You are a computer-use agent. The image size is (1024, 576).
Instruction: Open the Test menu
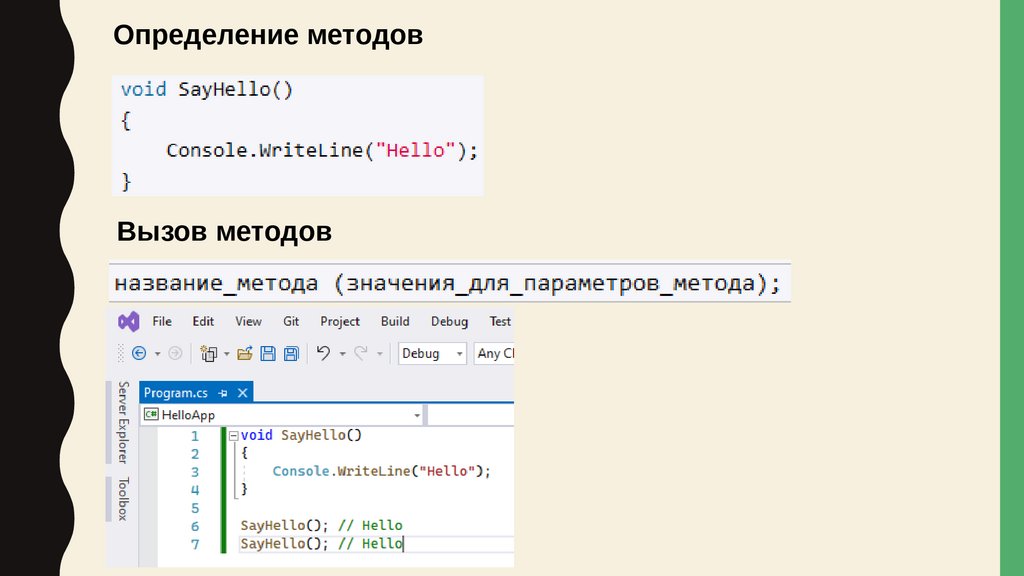(x=500, y=321)
